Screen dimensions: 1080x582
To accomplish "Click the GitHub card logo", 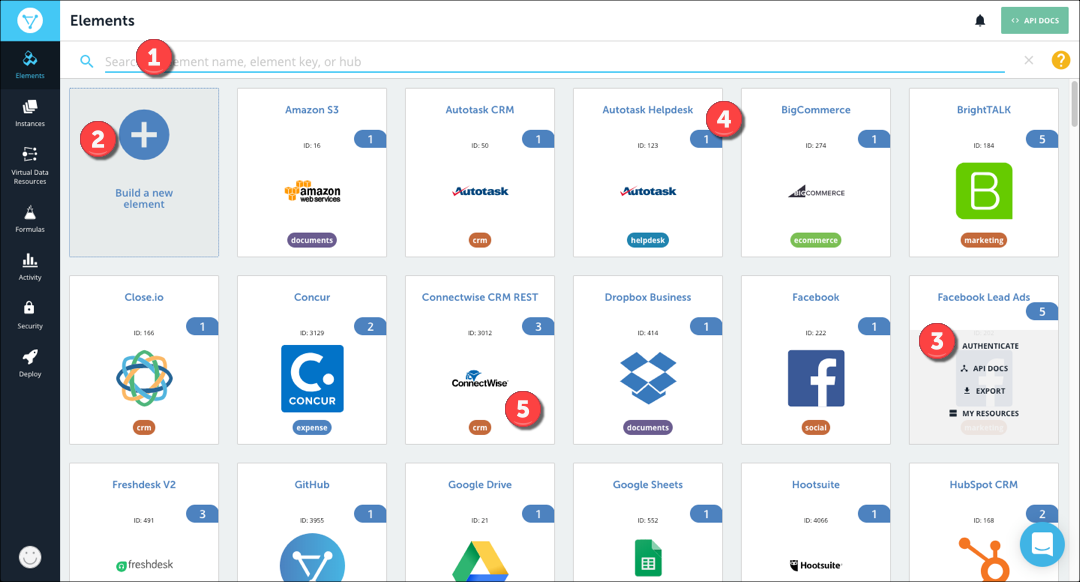I will tap(312, 558).
